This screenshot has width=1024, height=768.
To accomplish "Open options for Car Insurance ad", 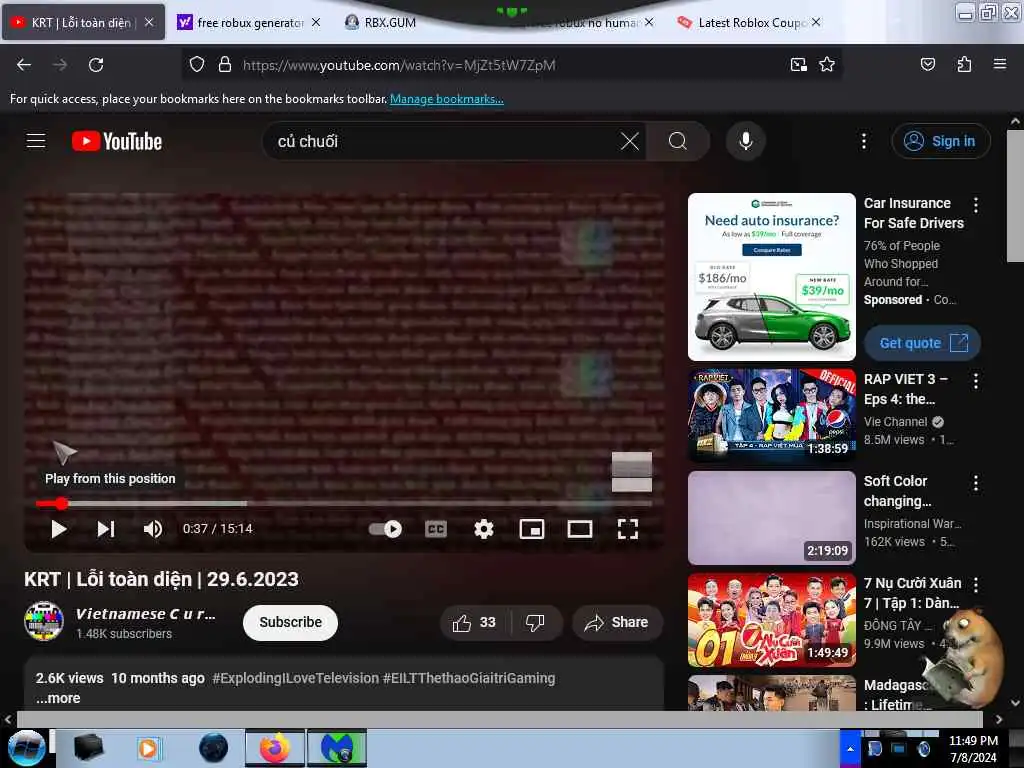I will tap(976, 205).
